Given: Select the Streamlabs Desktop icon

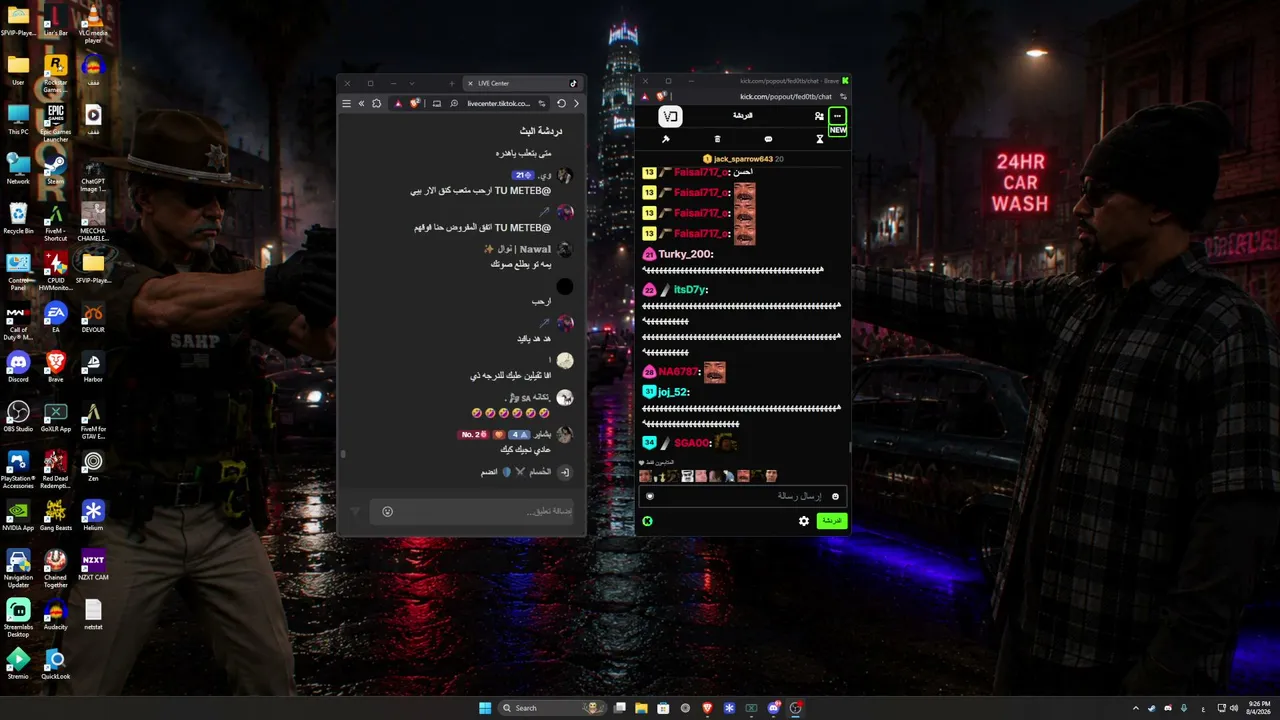Looking at the screenshot, I should 18,616.
